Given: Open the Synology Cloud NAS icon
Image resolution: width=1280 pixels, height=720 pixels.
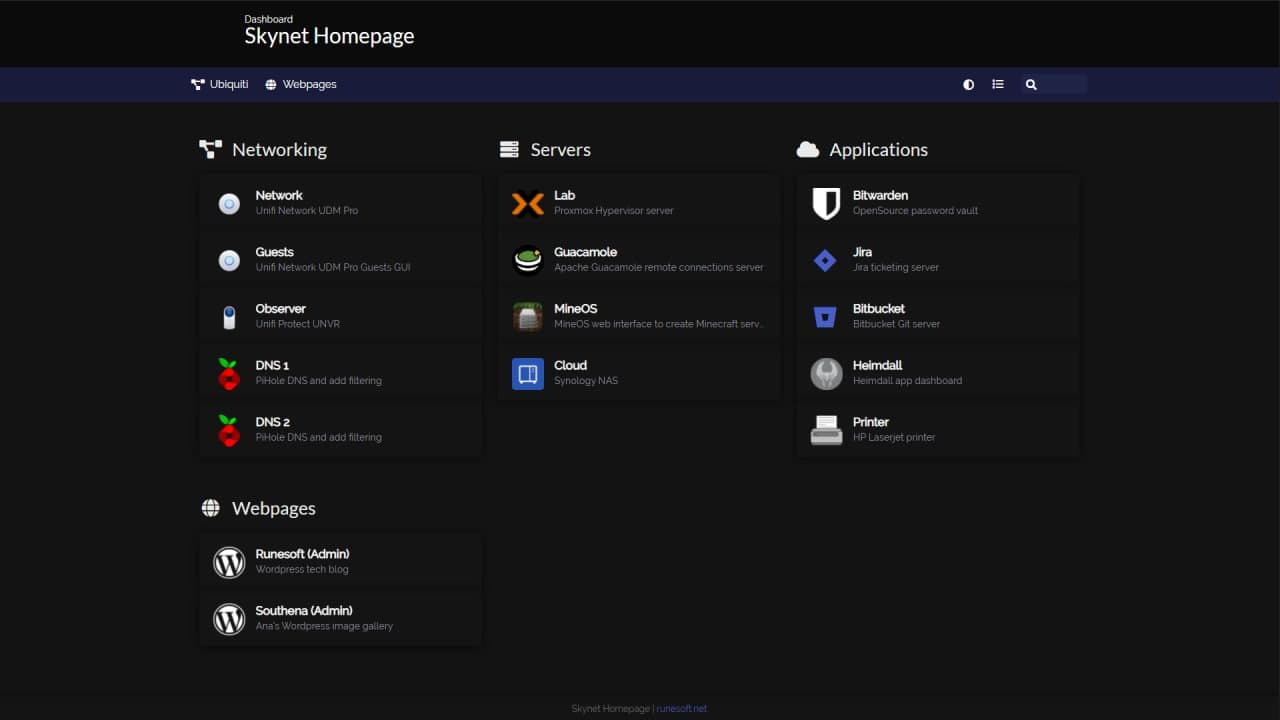Looking at the screenshot, I should [x=527, y=374].
